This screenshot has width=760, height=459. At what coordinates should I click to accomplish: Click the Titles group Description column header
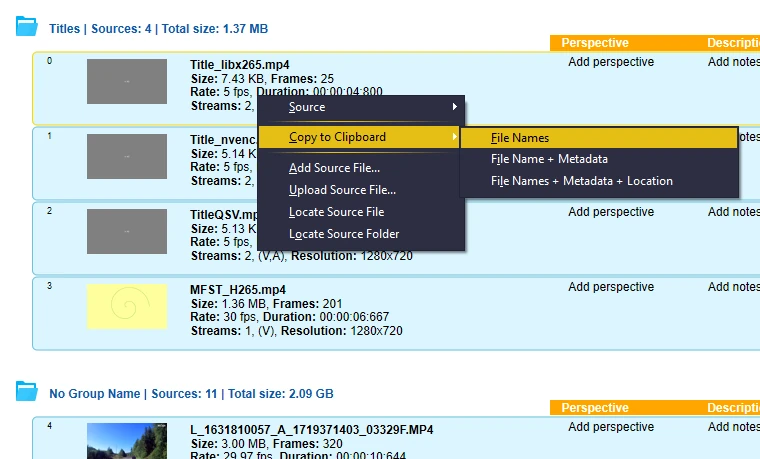[733, 43]
